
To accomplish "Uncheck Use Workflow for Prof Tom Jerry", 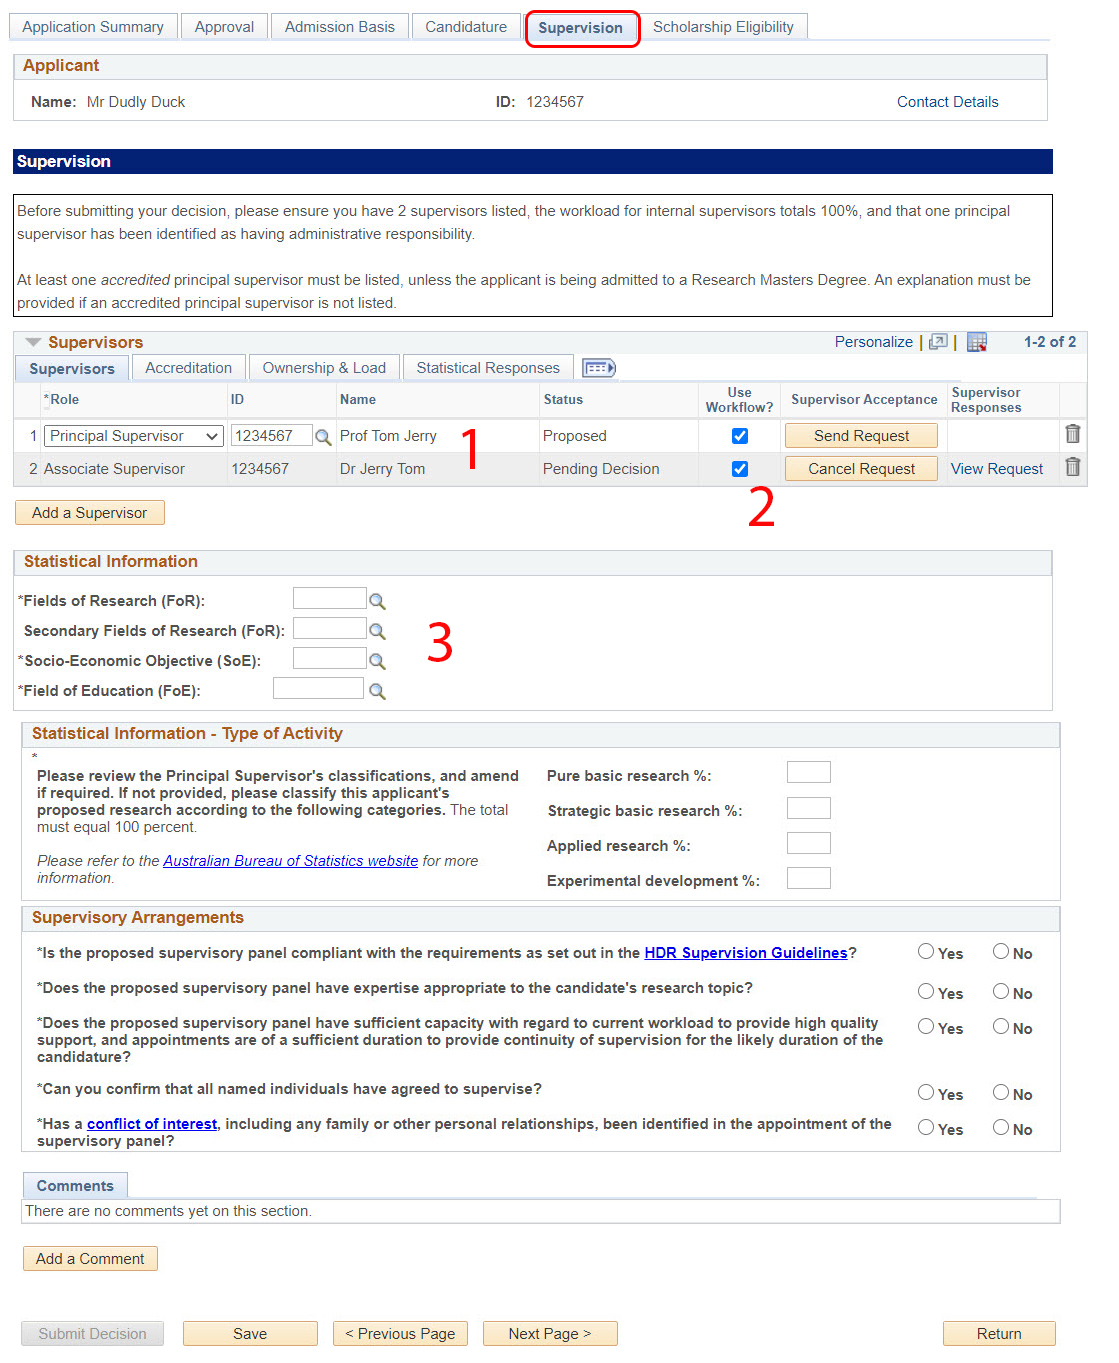I will [740, 436].
